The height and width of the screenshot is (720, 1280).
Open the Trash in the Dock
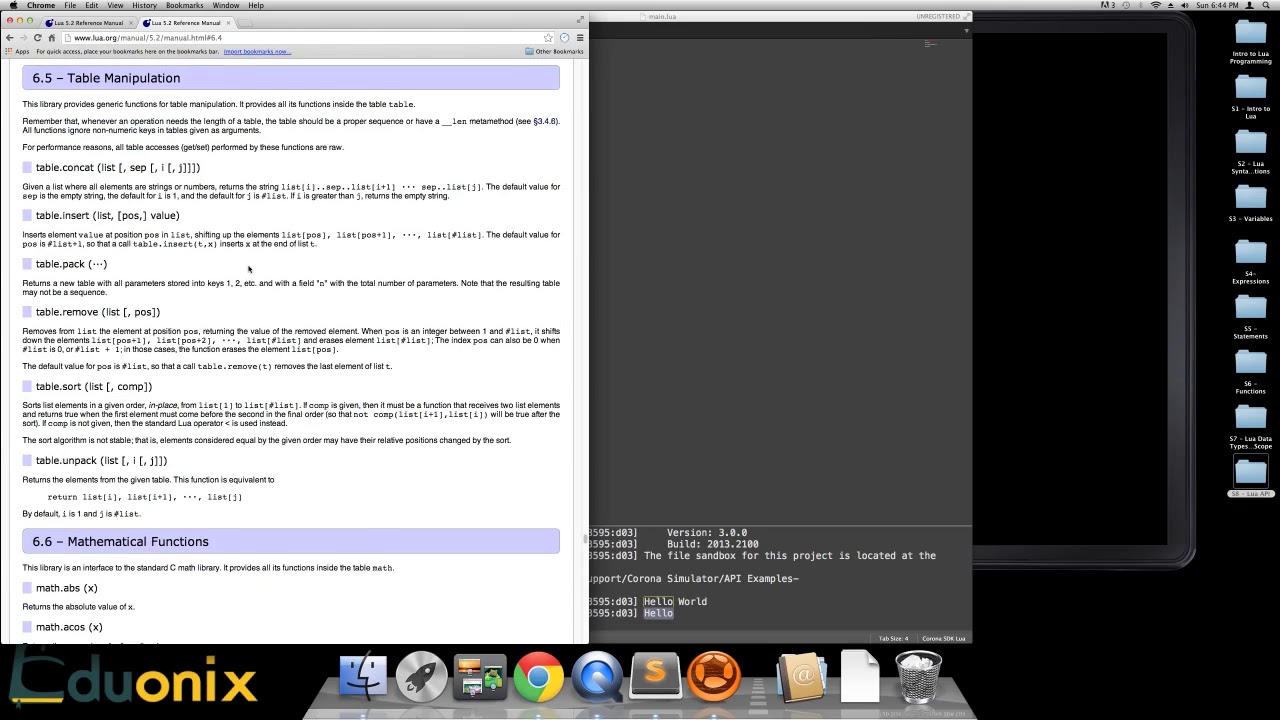[x=918, y=677]
